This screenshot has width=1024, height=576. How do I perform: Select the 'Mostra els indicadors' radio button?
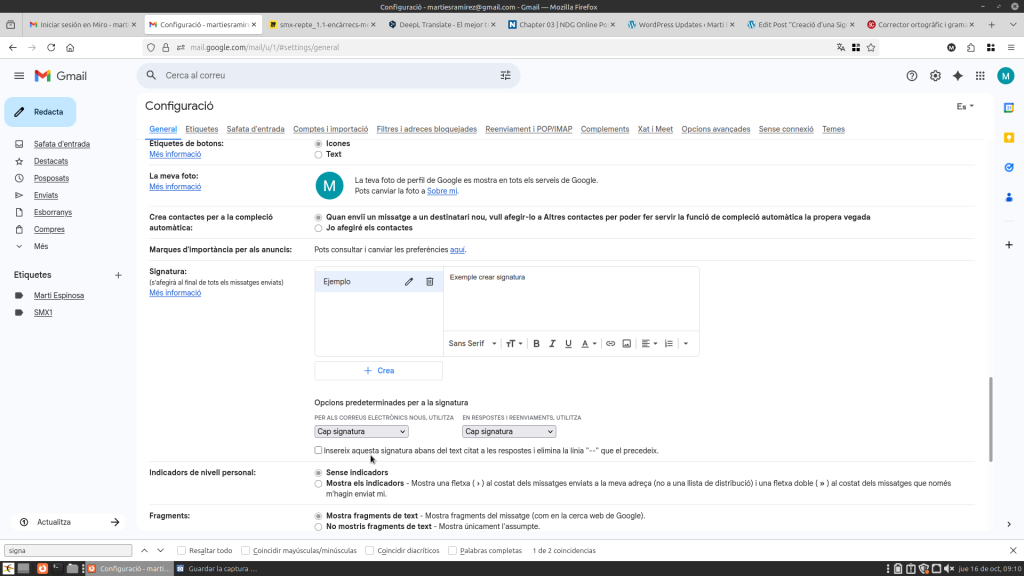tap(319, 483)
